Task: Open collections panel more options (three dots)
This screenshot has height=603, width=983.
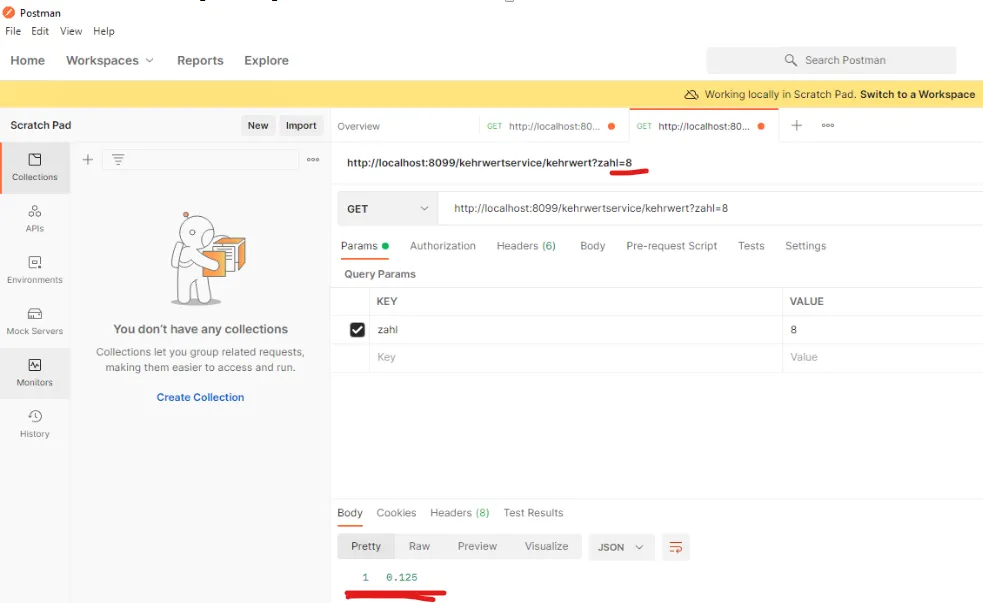Action: tap(313, 160)
